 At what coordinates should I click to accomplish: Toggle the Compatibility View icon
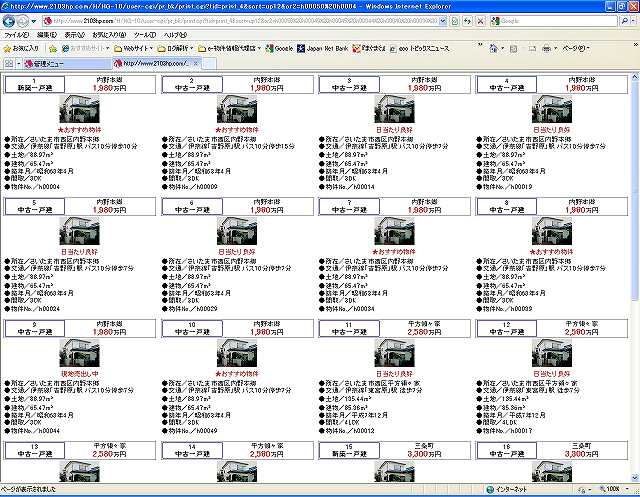tap(455, 21)
